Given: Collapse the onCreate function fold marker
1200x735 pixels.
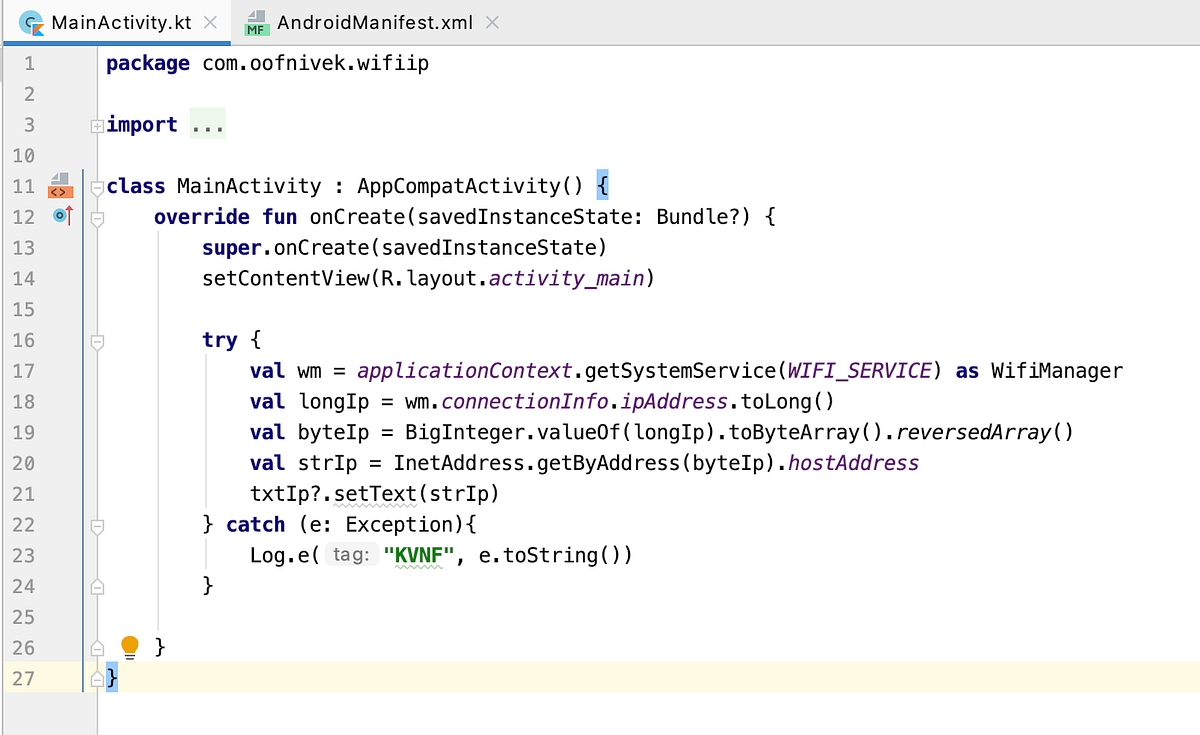Looking at the screenshot, I should (96, 216).
